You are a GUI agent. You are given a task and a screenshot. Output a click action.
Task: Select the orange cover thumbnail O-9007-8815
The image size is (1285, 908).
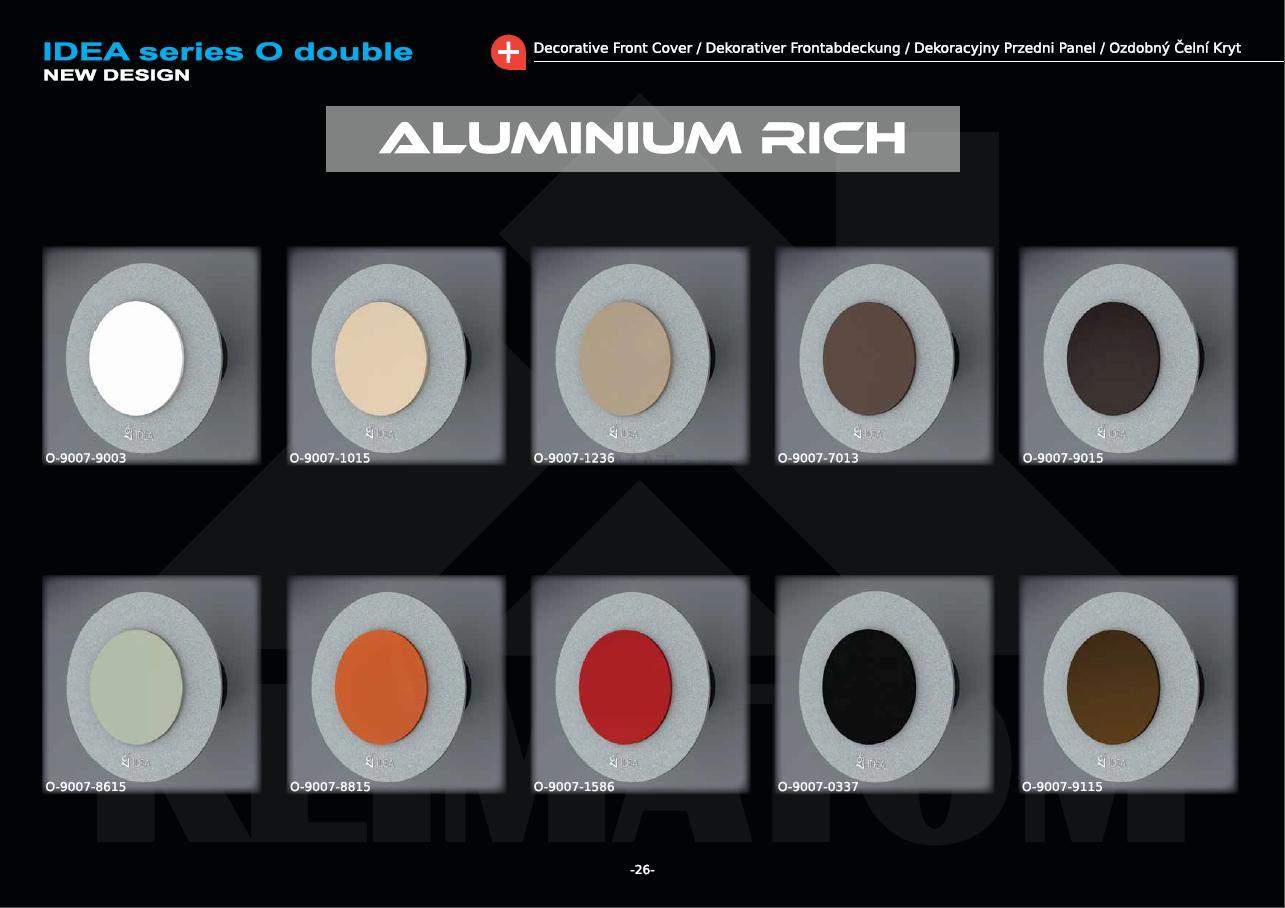coord(396,683)
